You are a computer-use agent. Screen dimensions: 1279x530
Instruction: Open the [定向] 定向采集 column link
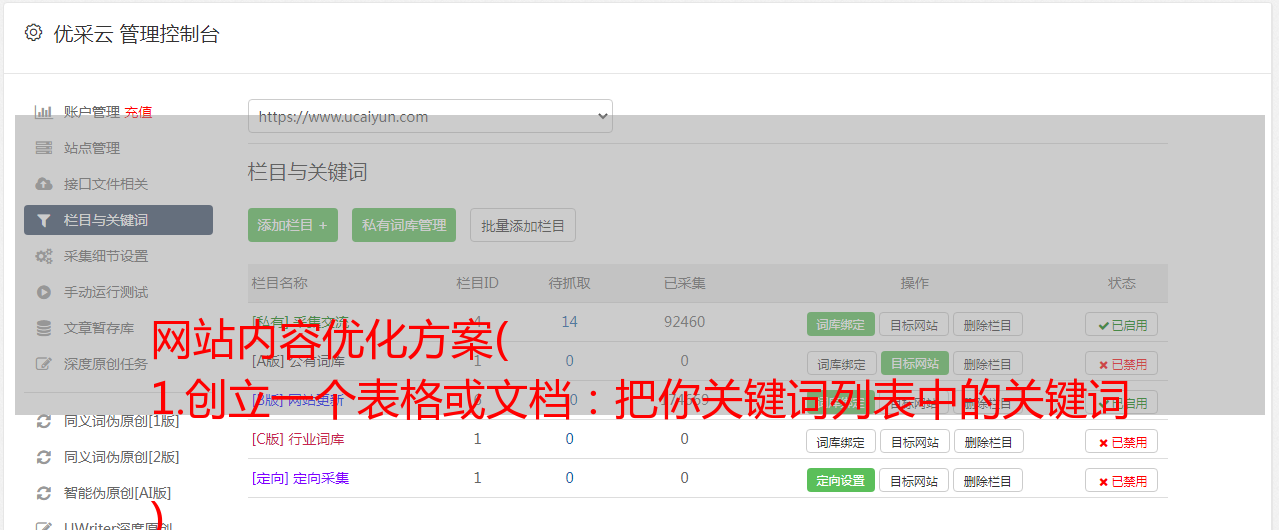(x=300, y=478)
